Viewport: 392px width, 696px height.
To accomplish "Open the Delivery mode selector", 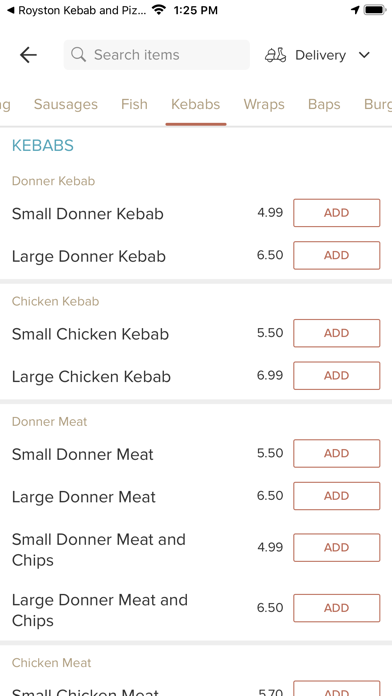I will click(318, 55).
